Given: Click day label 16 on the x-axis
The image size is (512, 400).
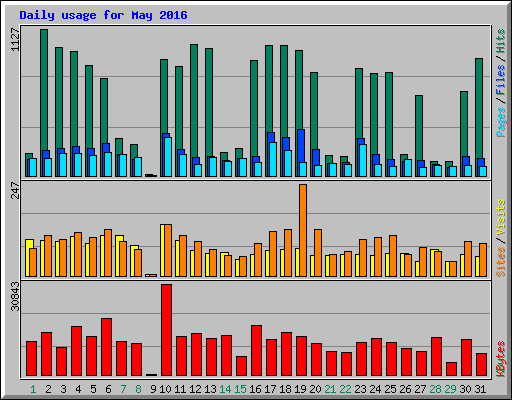Looking at the screenshot, I should coord(255,389).
